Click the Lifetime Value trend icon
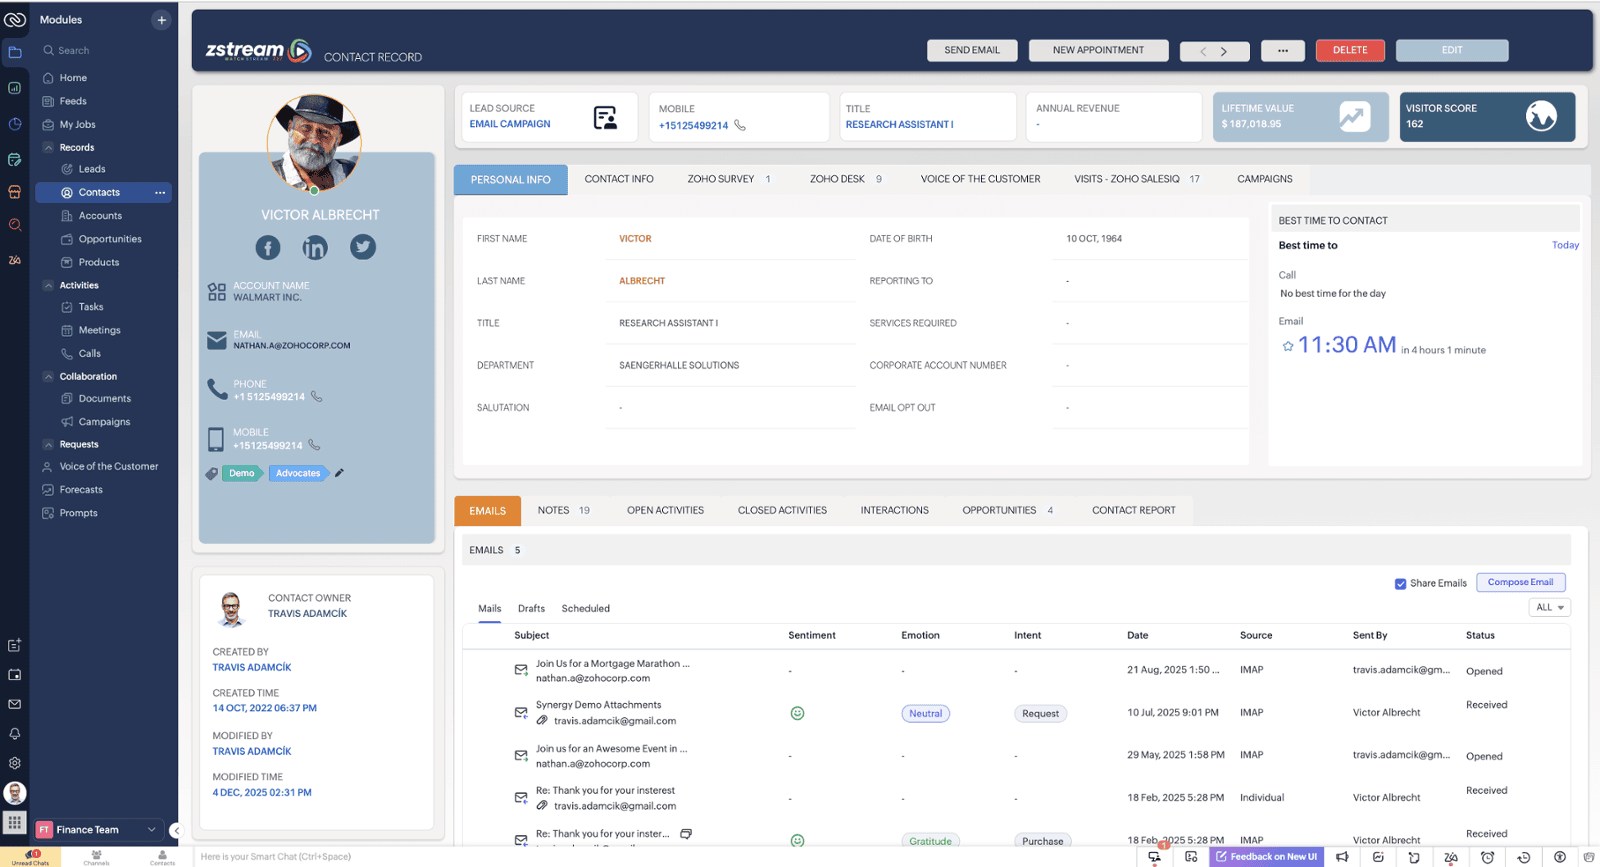 tap(1353, 117)
